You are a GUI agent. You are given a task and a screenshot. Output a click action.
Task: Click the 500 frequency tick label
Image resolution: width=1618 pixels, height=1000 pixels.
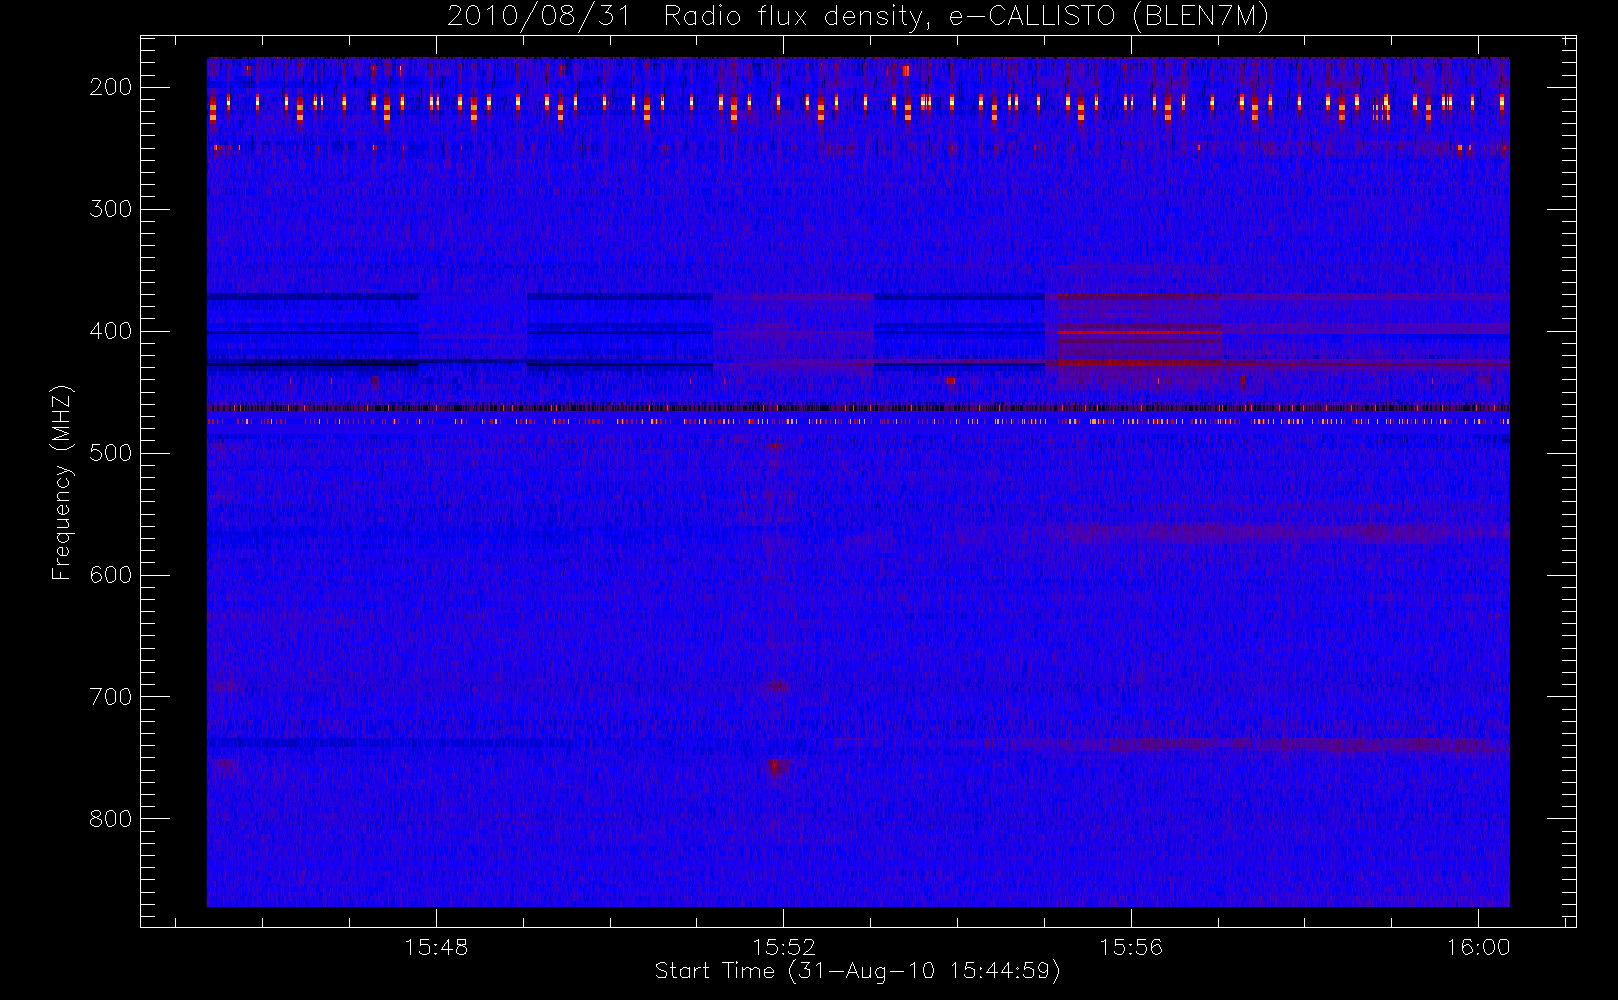(x=111, y=453)
